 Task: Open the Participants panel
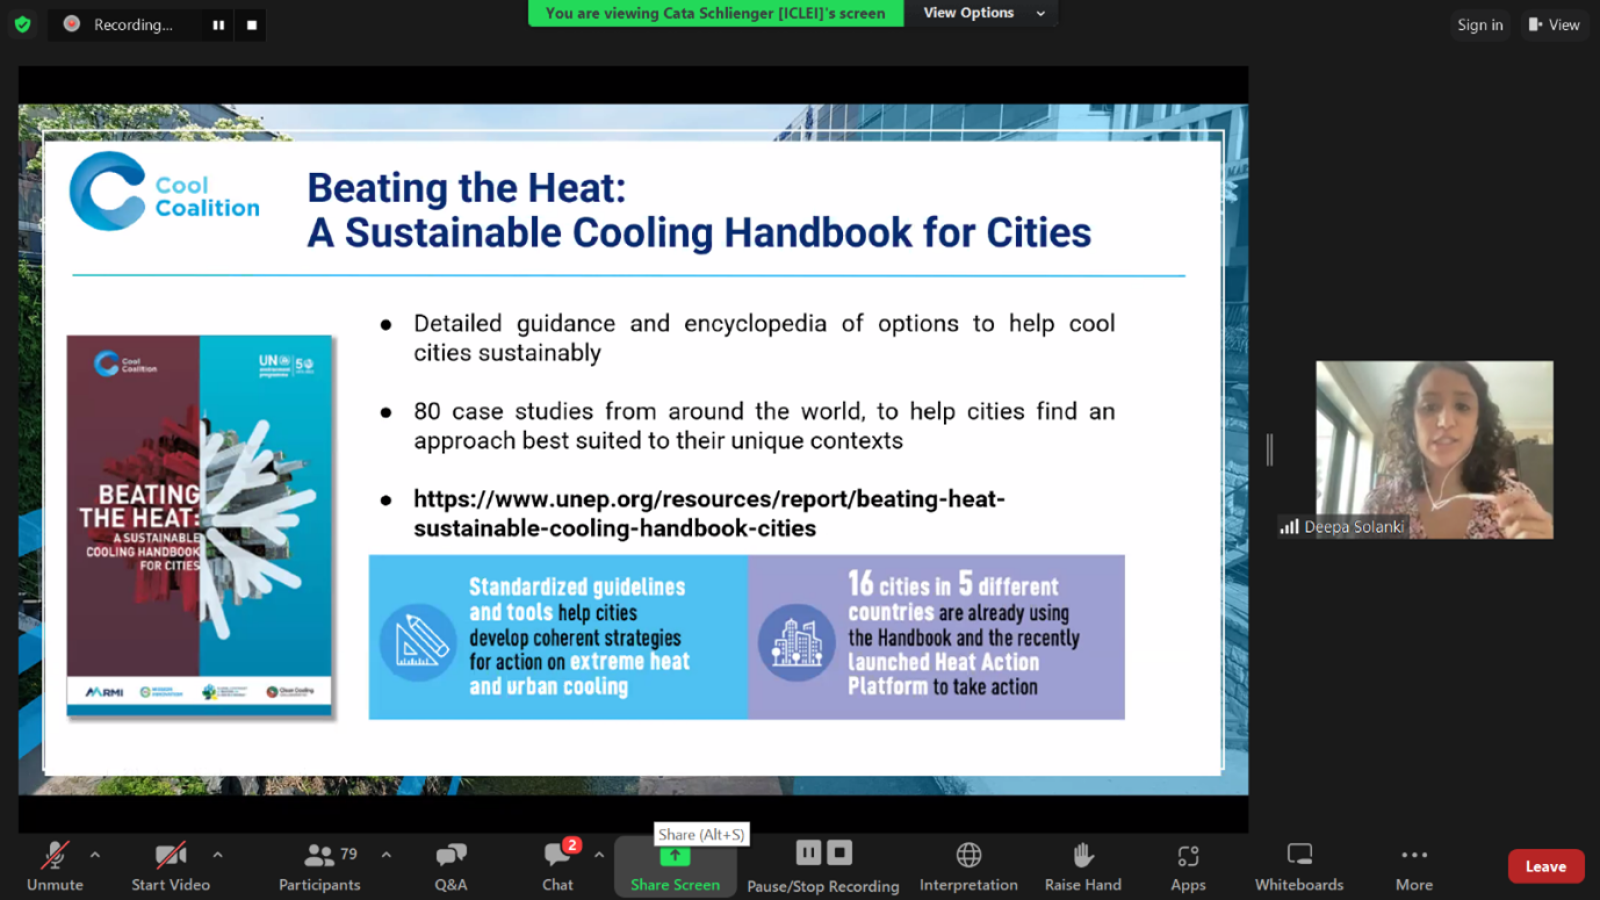[x=320, y=866]
